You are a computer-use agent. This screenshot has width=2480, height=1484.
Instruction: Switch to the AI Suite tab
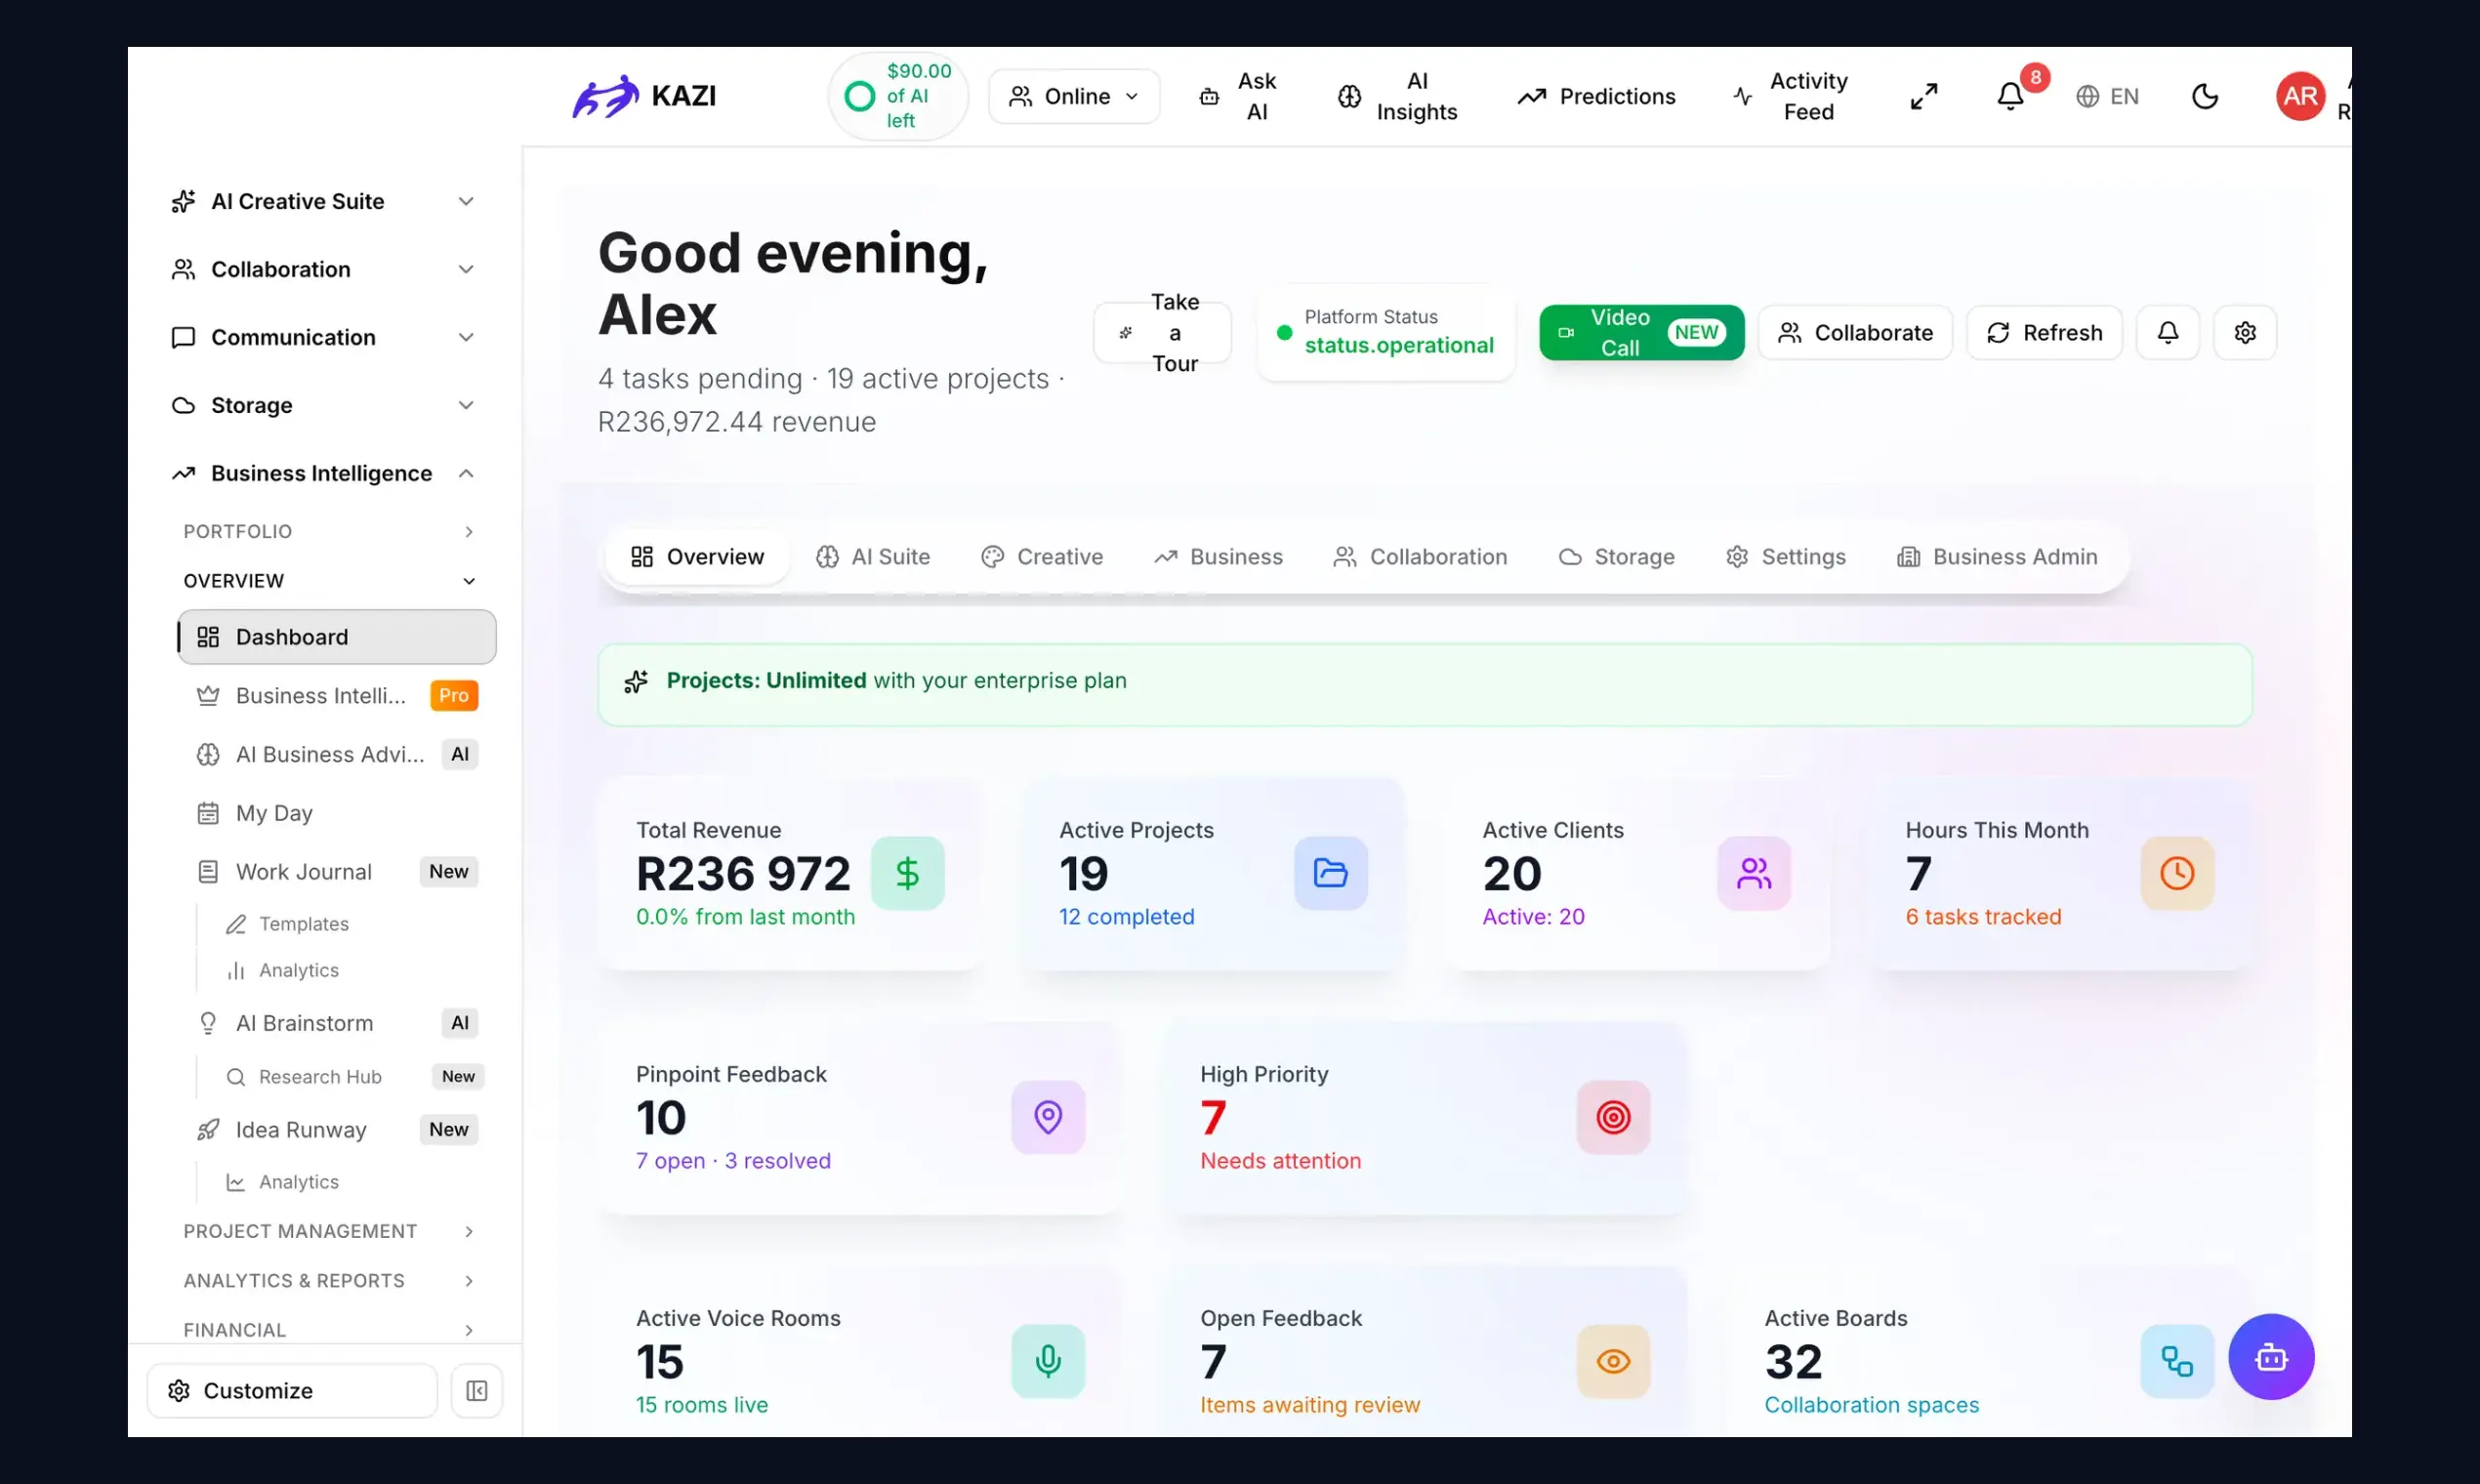(873, 556)
